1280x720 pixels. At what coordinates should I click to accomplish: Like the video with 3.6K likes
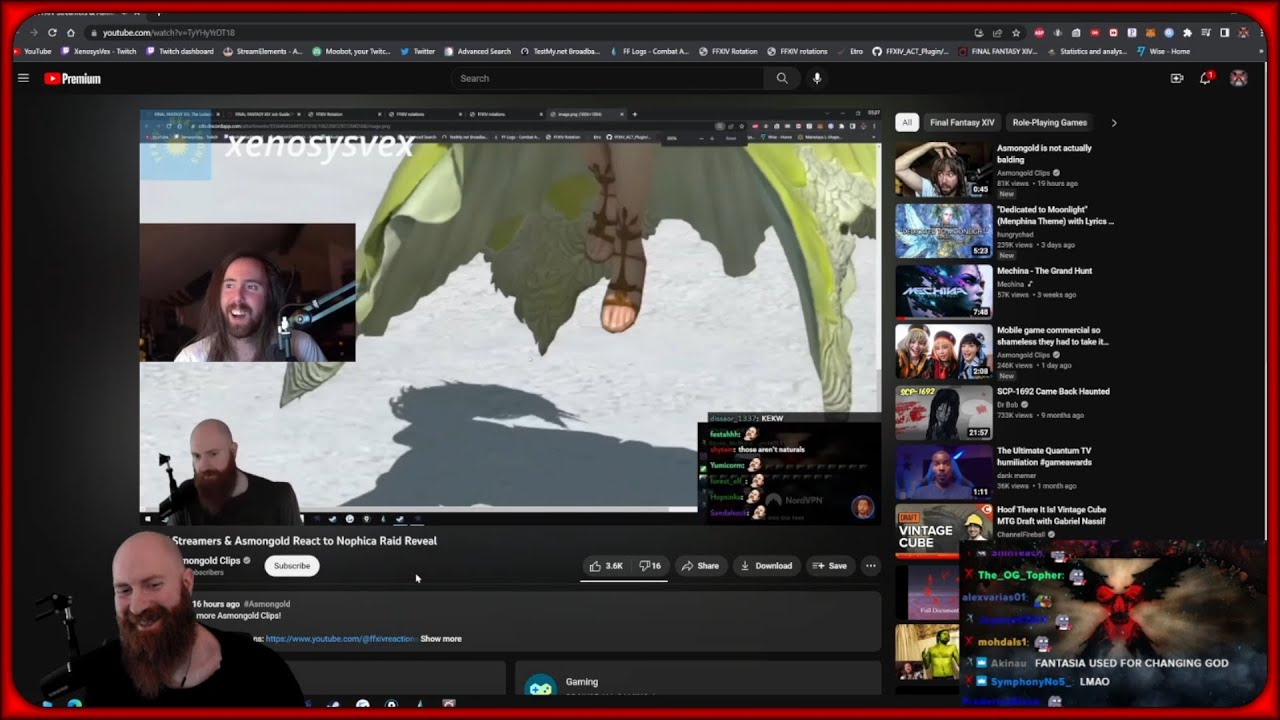(x=606, y=566)
